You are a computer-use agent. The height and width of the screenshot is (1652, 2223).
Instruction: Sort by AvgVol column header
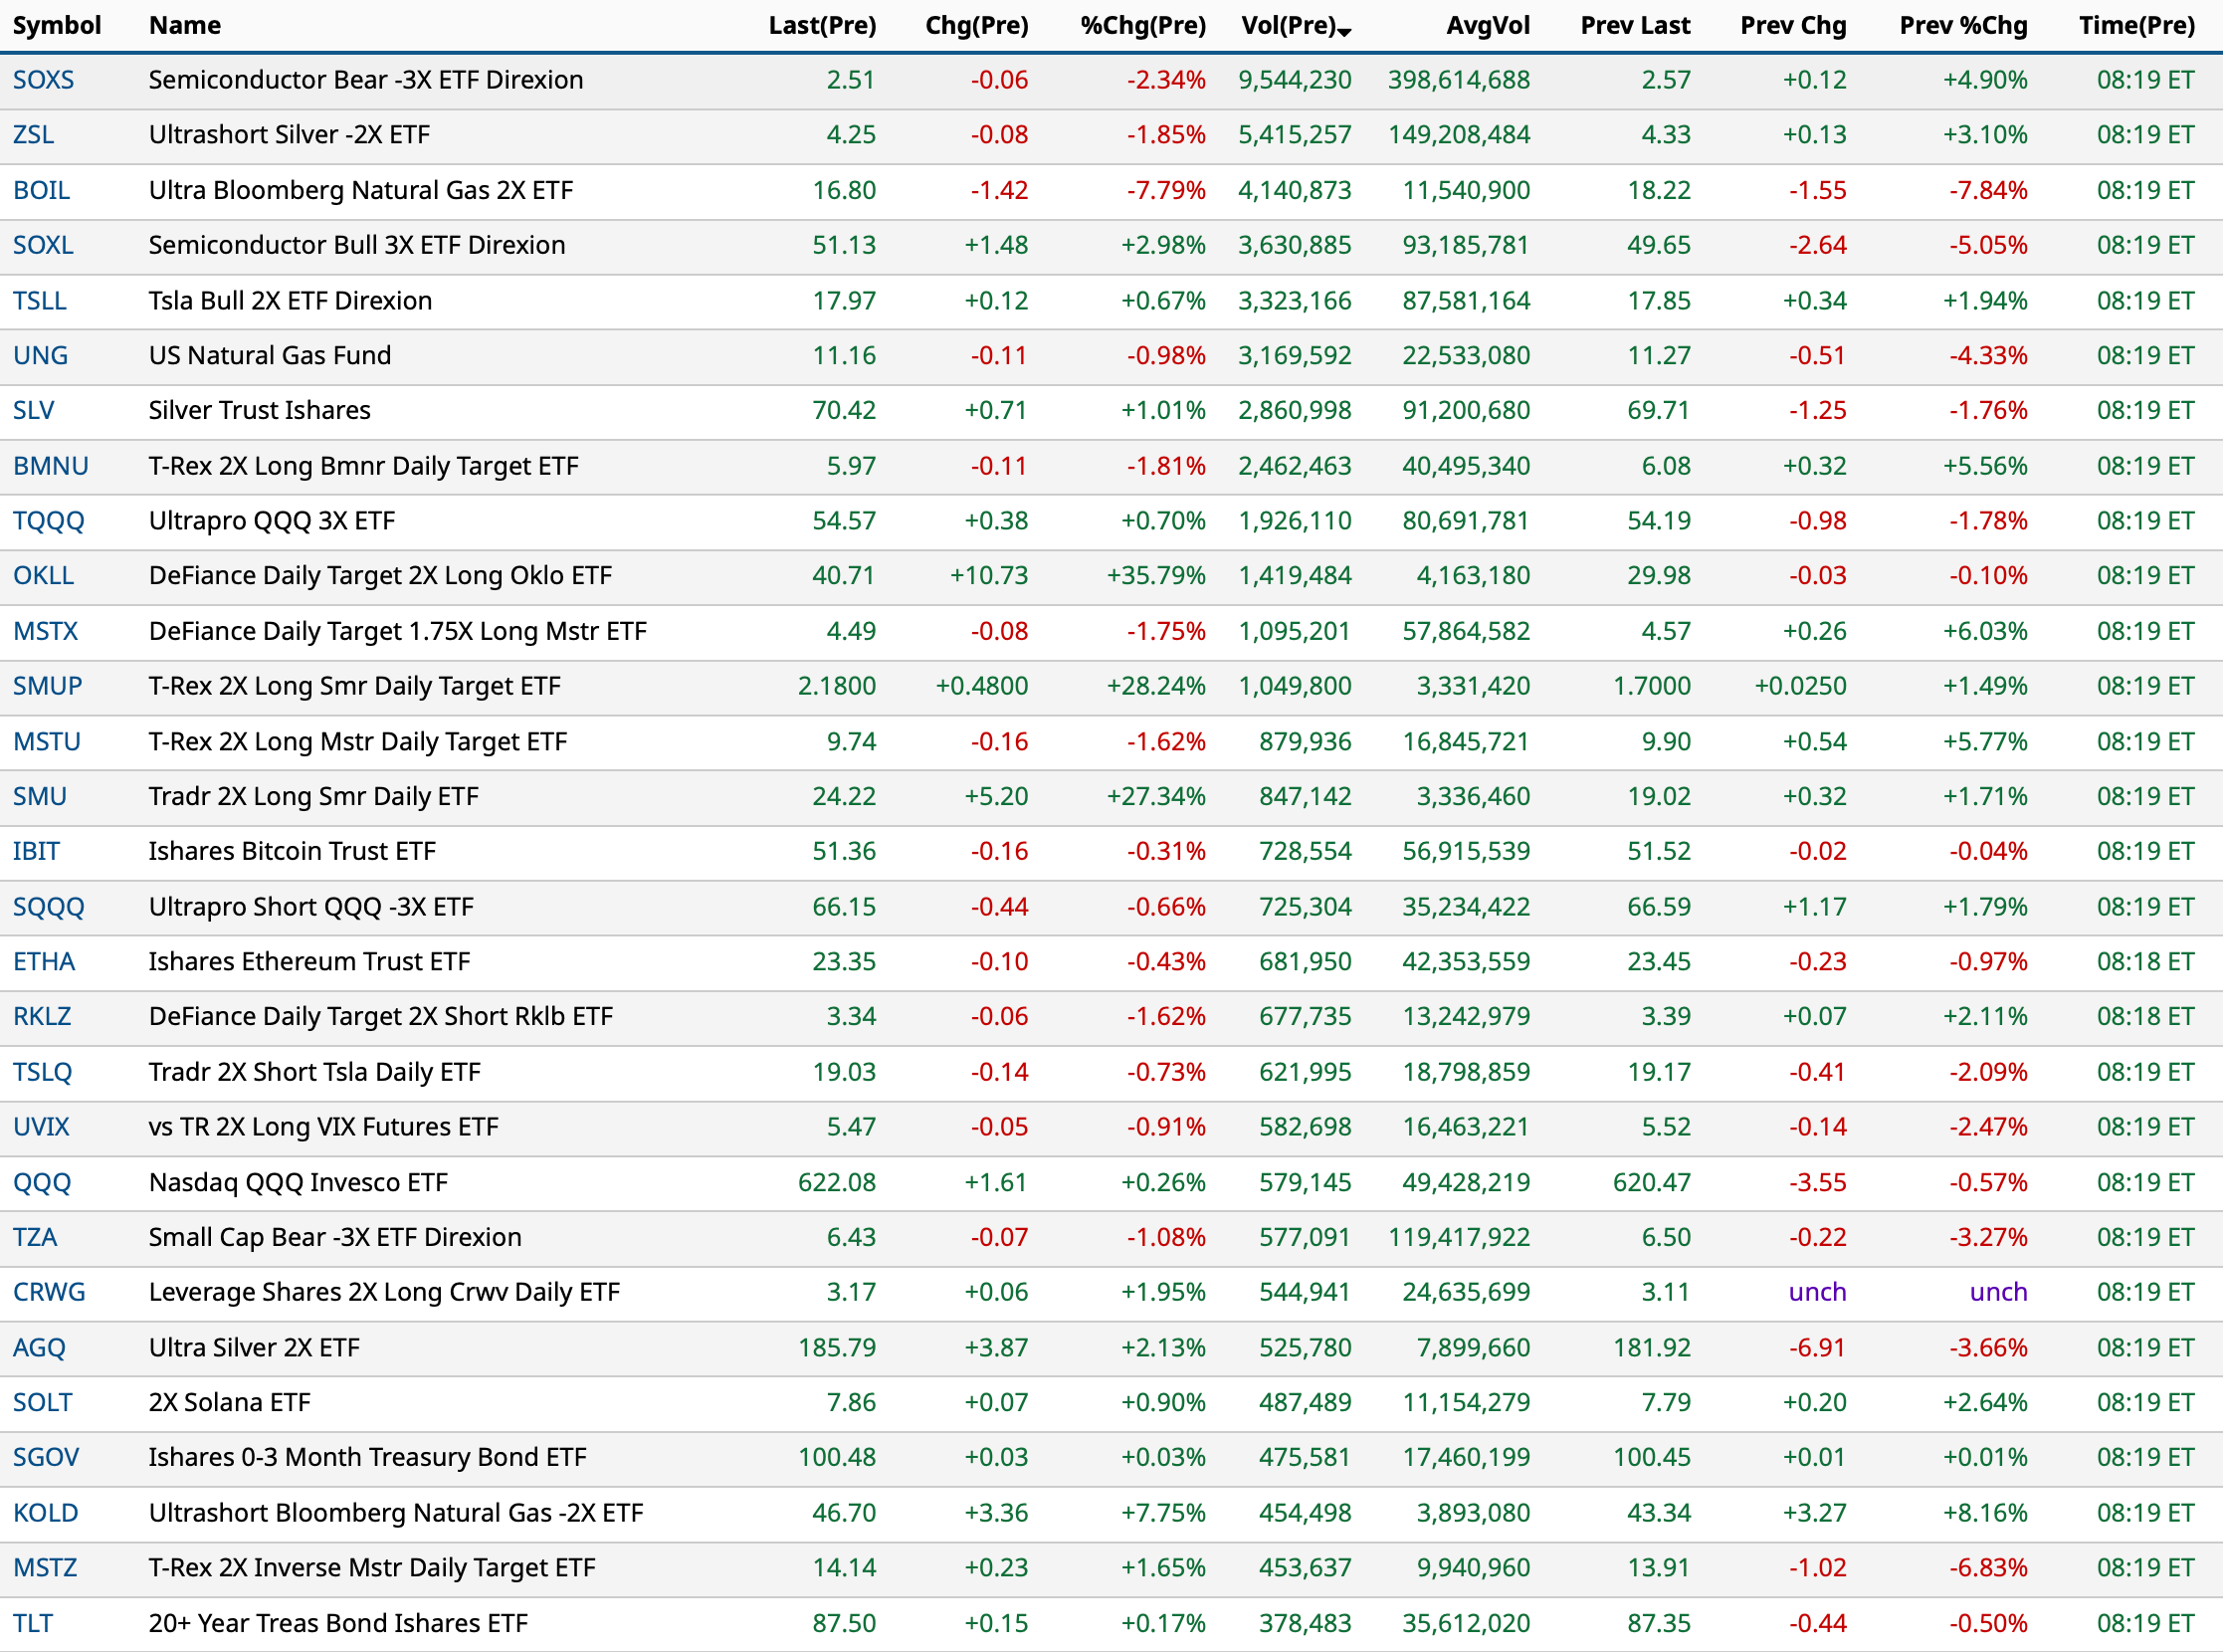(x=1487, y=25)
